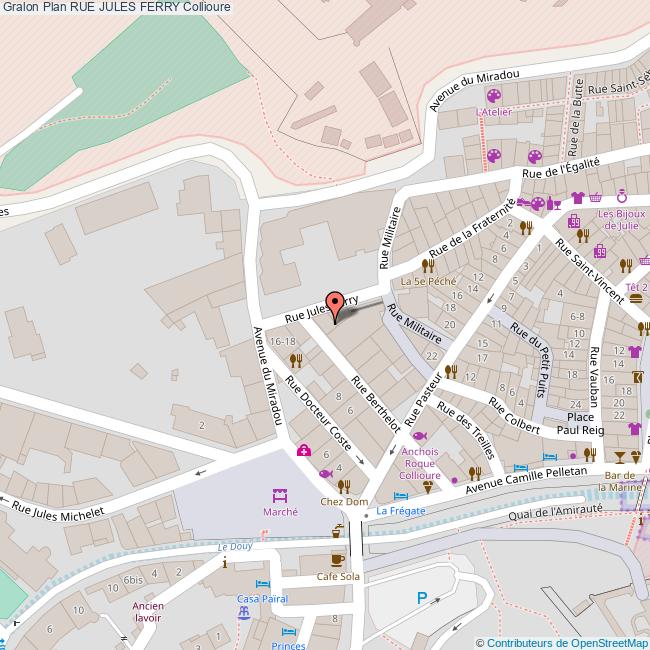
Task: Click the blue parking P symbol
Action: [x=421, y=598]
